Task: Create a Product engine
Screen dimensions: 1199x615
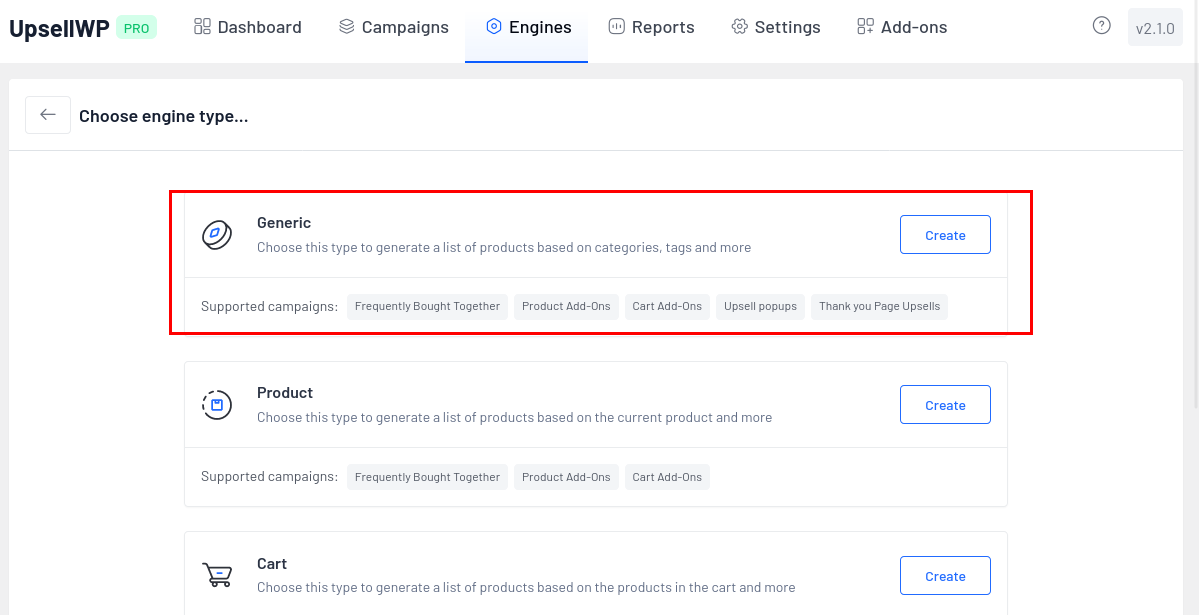Action: click(945, 405)
